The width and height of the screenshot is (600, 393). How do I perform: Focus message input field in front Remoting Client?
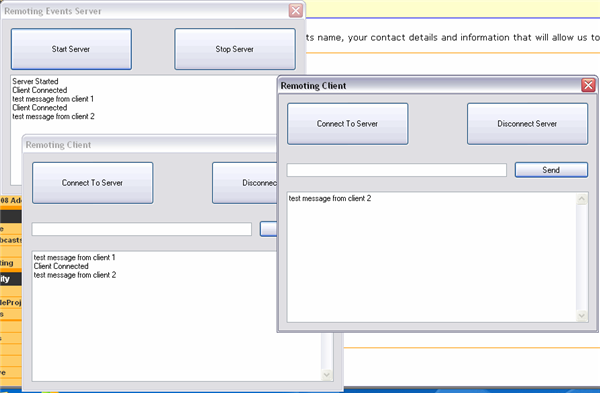point(397,170)
